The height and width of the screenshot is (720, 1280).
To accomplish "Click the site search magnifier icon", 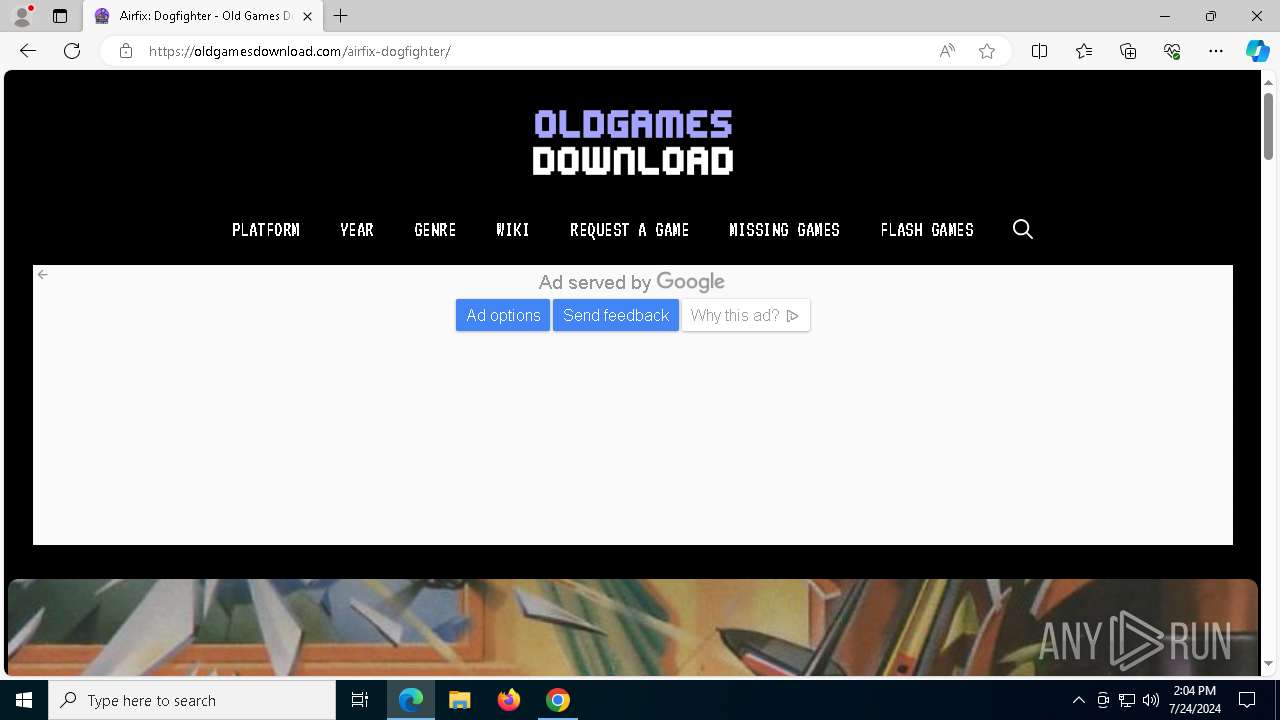I will pyautogui.click(x=1022, y=230).
